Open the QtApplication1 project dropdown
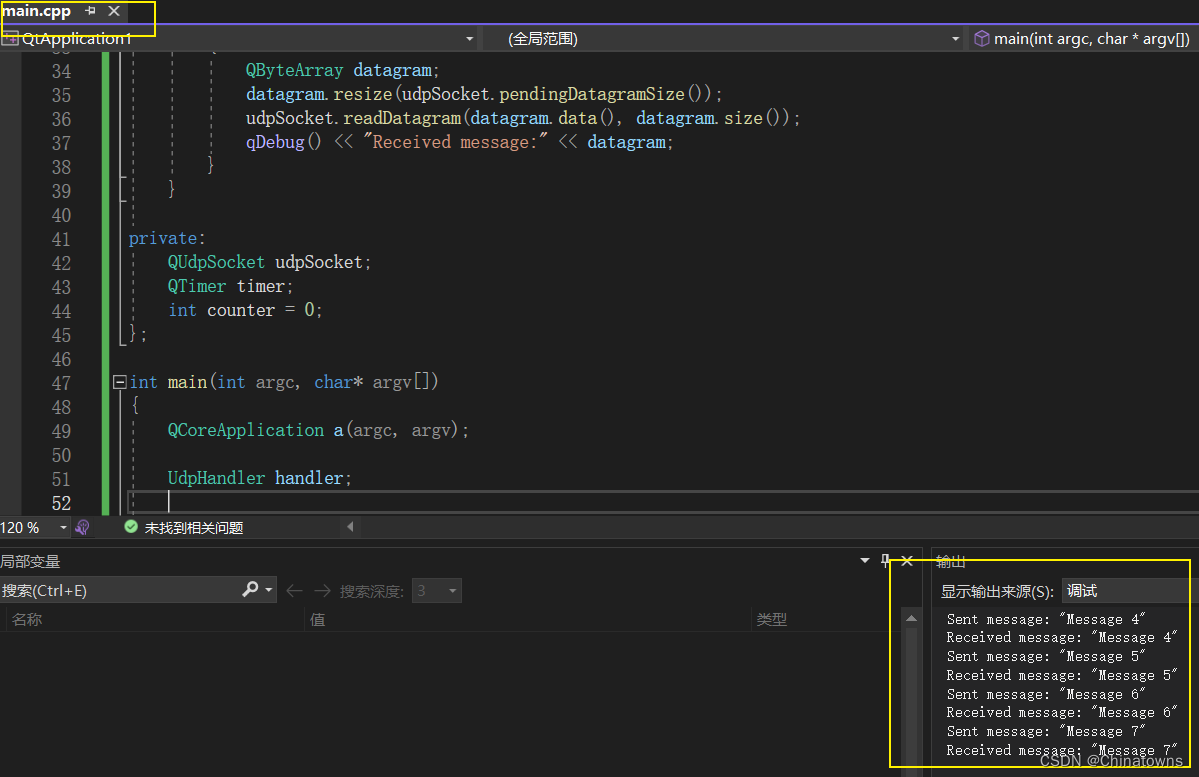1199x777 pixels. point(468,39)
